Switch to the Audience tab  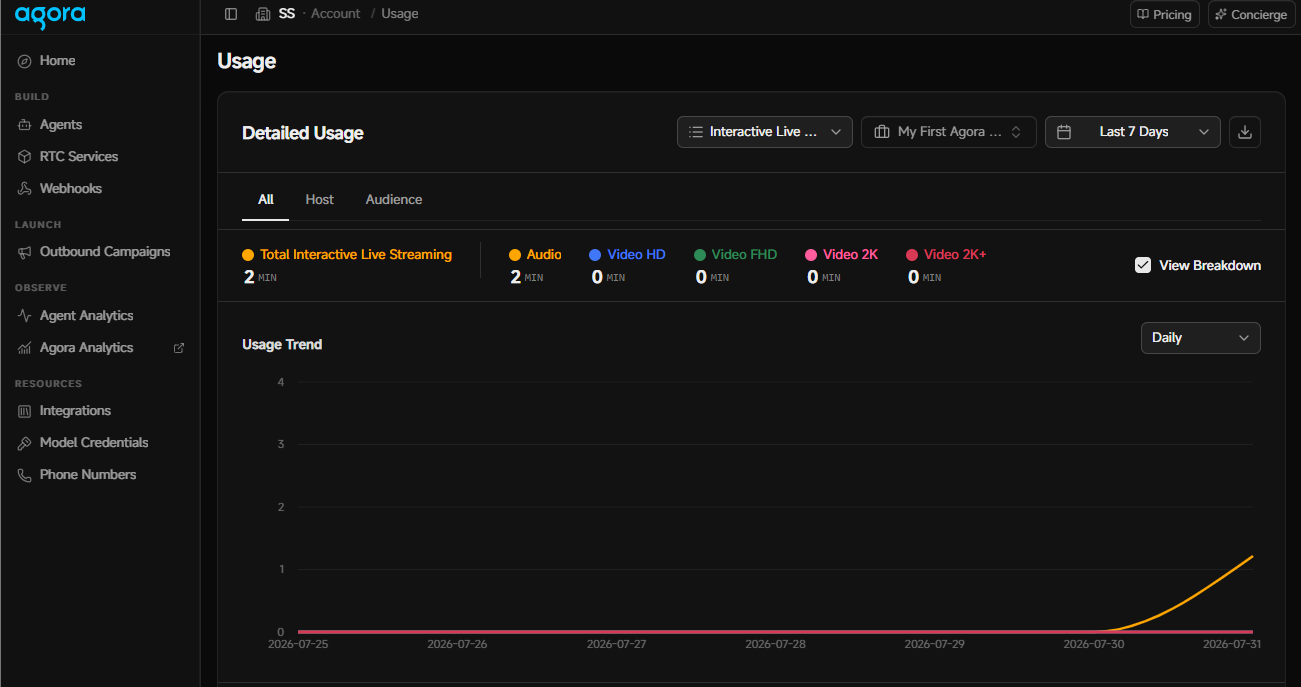pyautogui.click(x=394, y=200)
